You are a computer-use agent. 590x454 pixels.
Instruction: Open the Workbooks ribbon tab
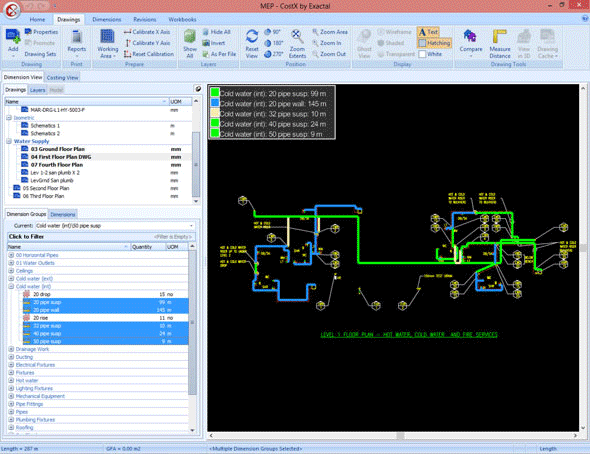(182, 20)
